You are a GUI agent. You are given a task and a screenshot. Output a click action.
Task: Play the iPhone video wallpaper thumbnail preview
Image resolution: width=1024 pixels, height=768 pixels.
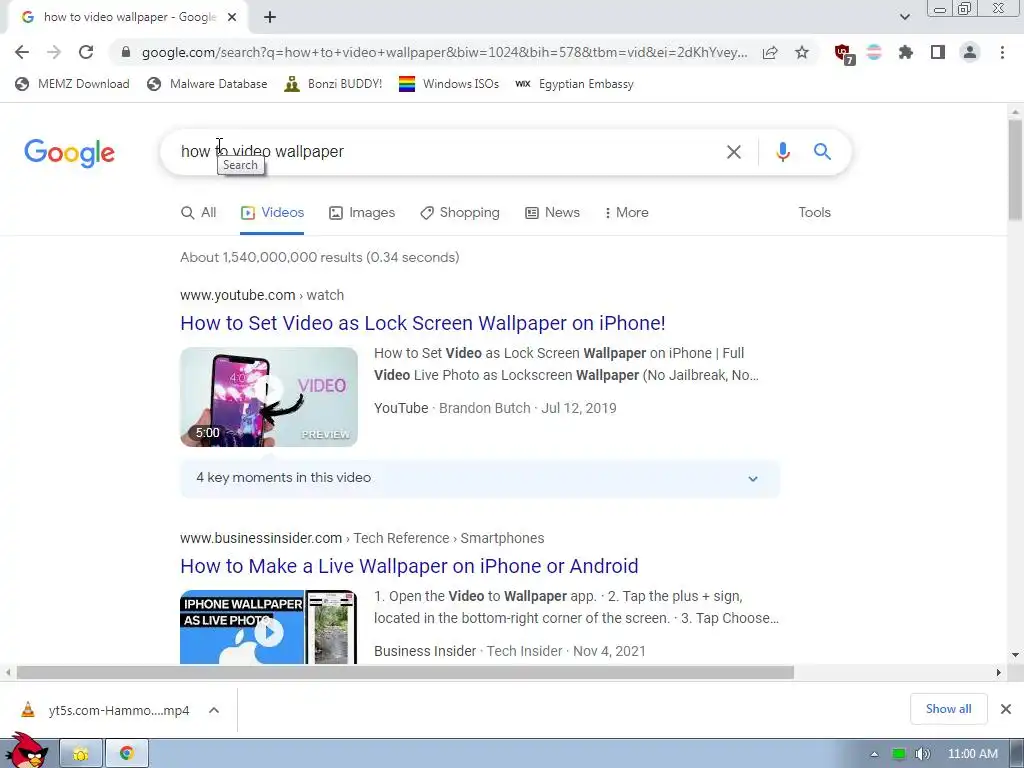pos(269,397)
